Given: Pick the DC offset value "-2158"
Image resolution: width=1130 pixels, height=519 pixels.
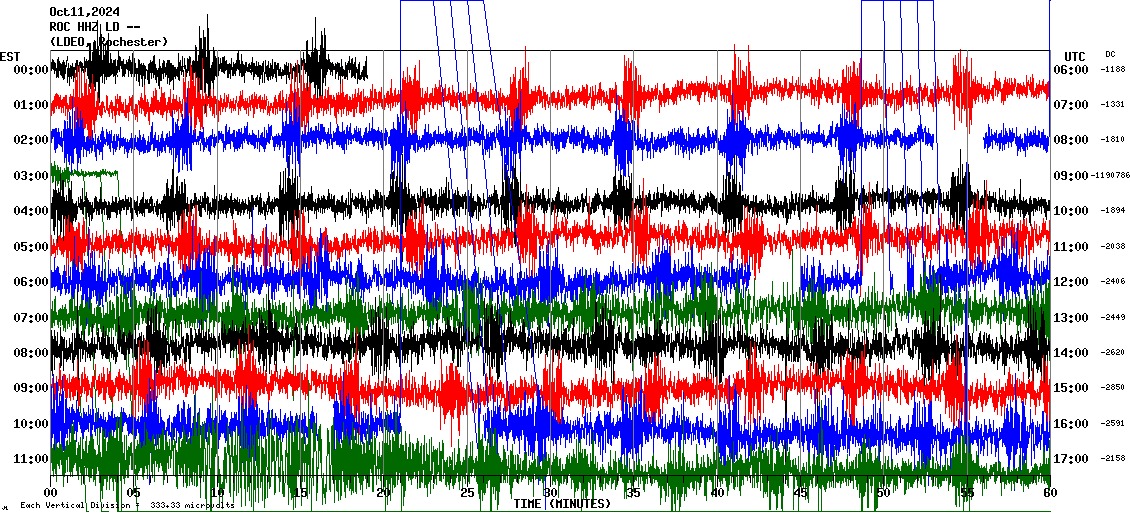Looking at the screenshot, I should (1113, 458).
